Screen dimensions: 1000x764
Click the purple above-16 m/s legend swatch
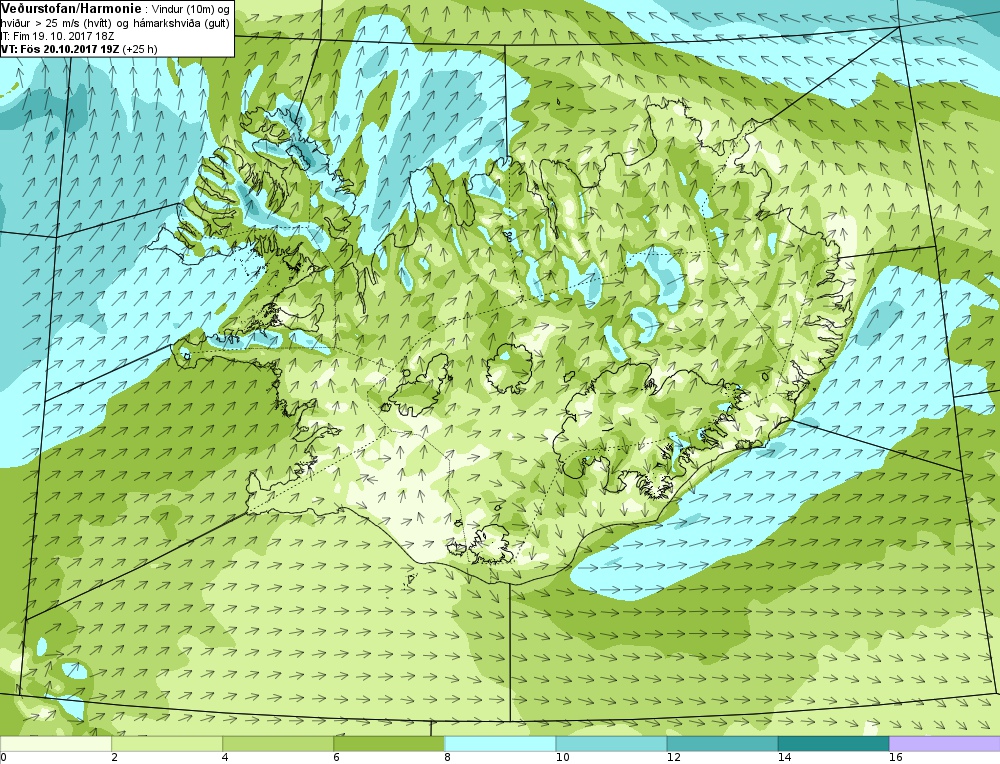coord(945,744)
